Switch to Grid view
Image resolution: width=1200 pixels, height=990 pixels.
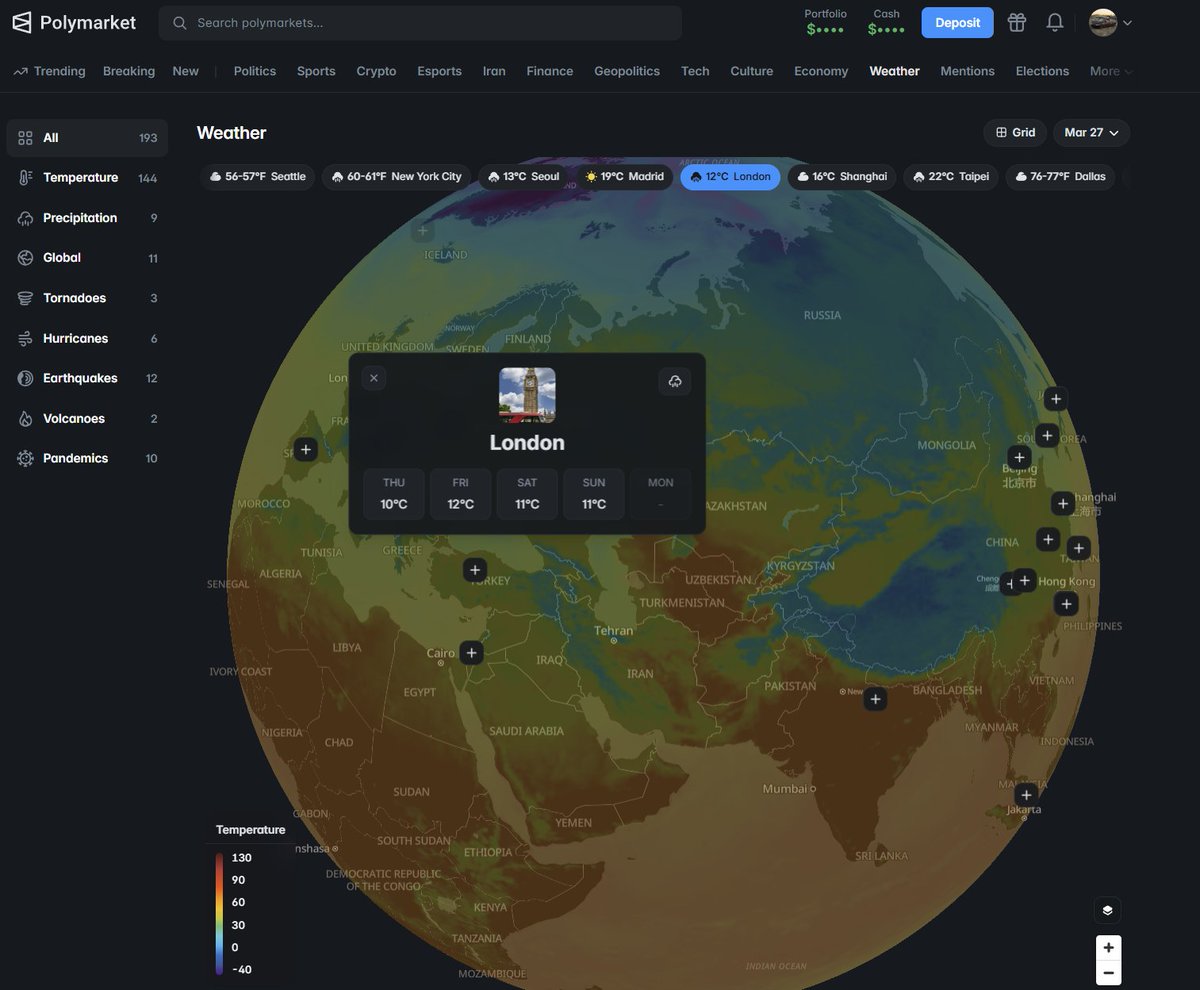coord(1015,132)
